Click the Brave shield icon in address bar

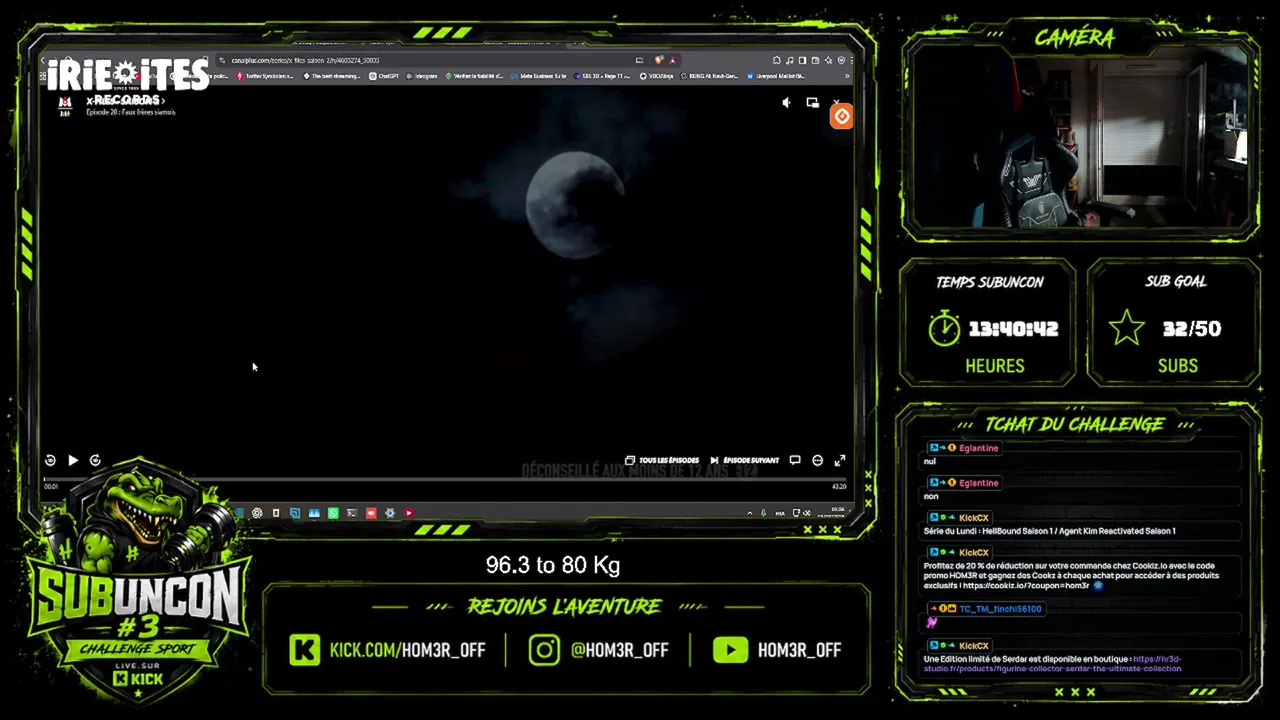coord(659,60)
